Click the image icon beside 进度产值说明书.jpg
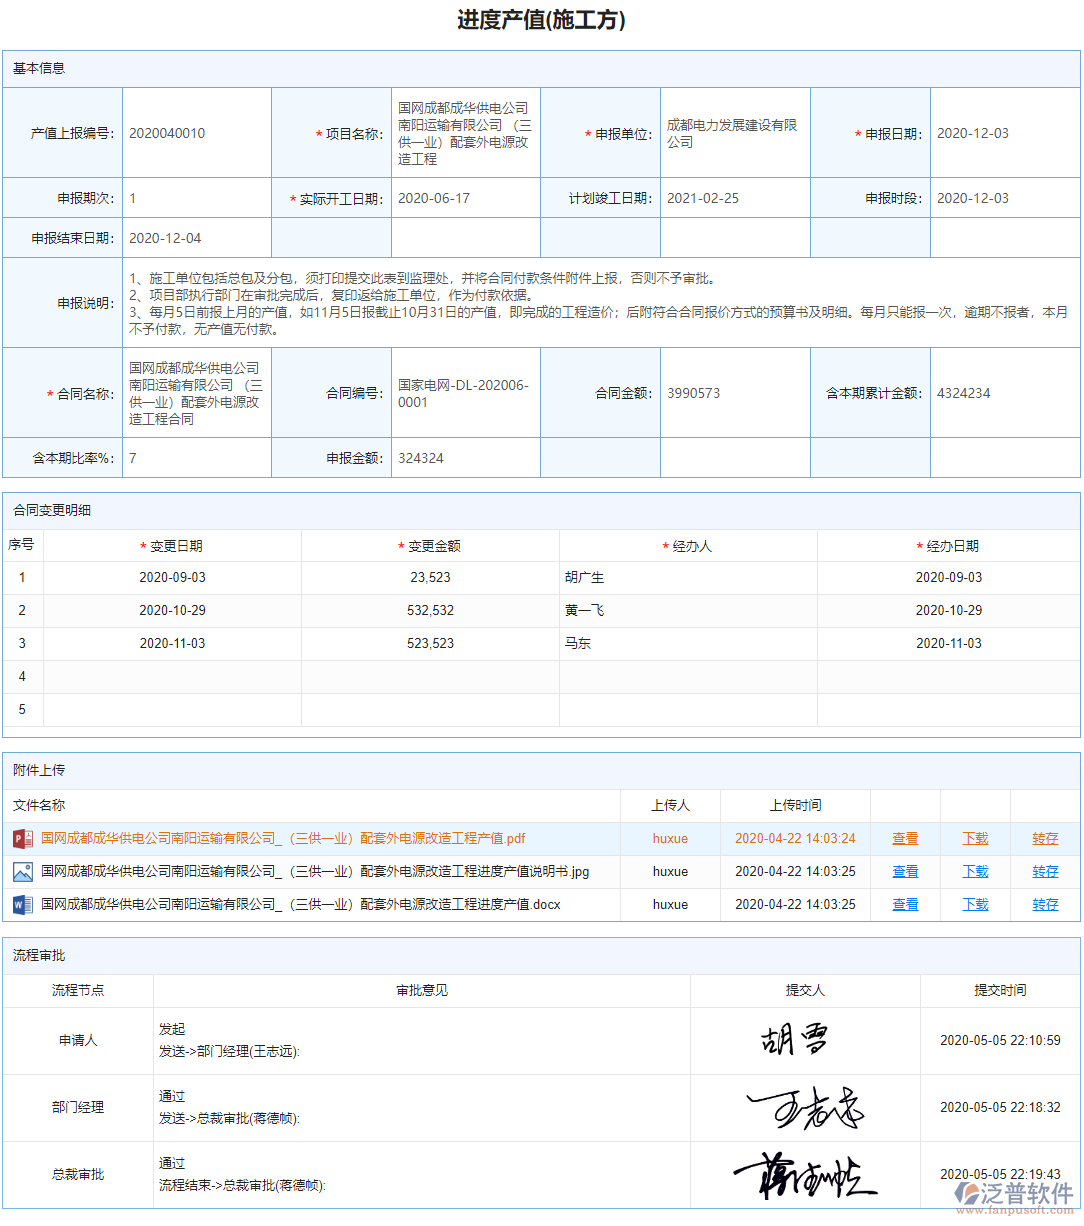 21,871
